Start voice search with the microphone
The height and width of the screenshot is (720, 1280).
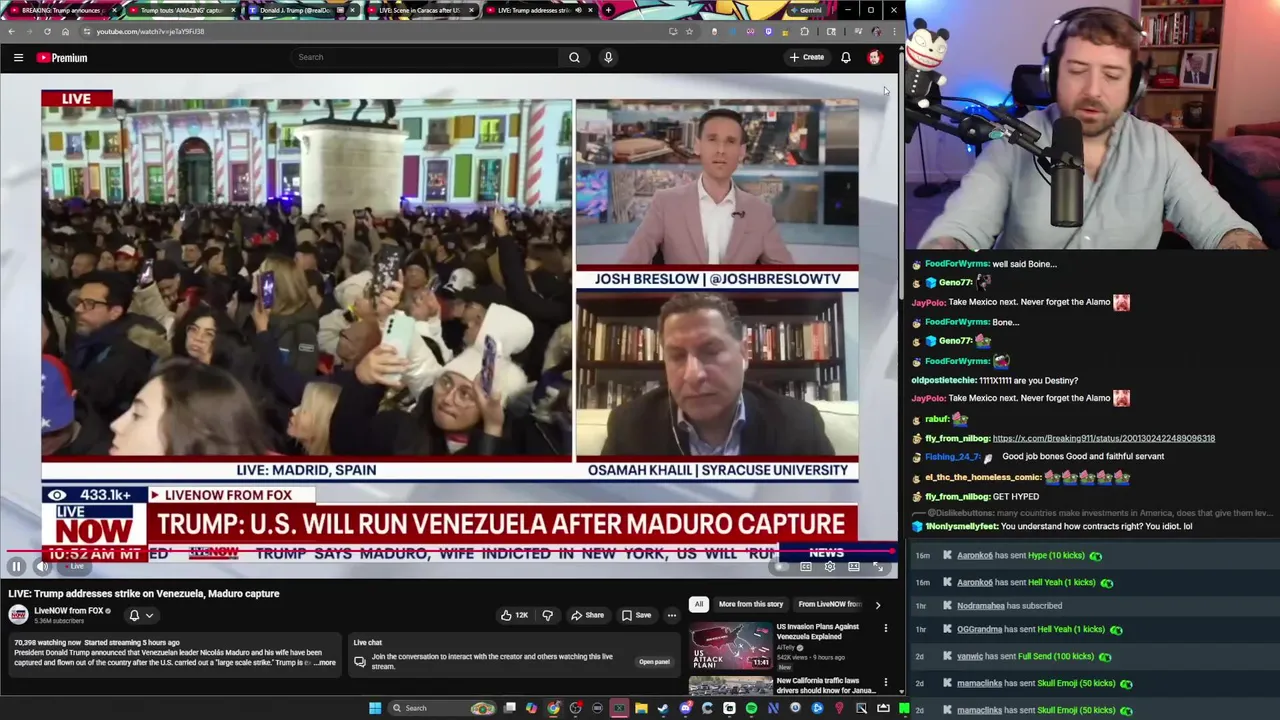click(608, 57)
